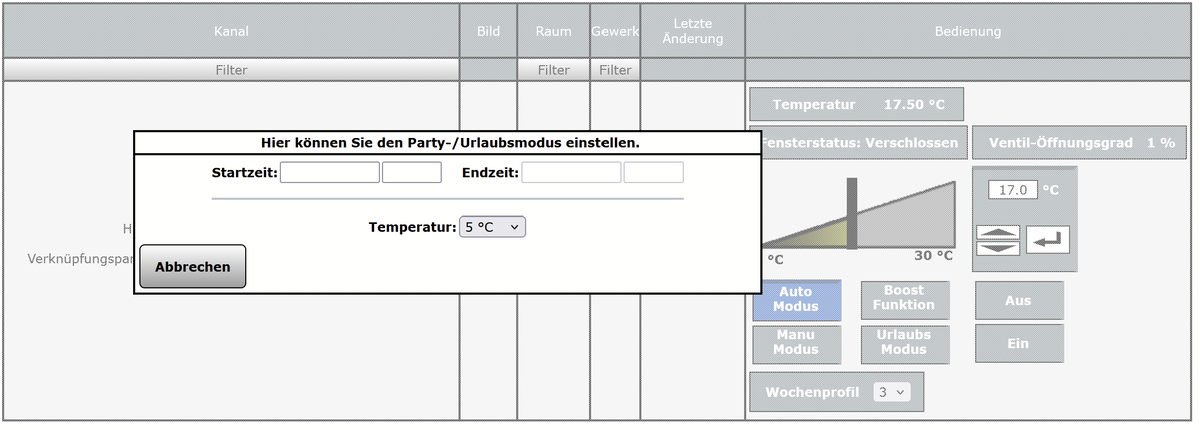
Task: Confirm setpoint with the enter arrow icon
Action: (x=1047, y=240)
